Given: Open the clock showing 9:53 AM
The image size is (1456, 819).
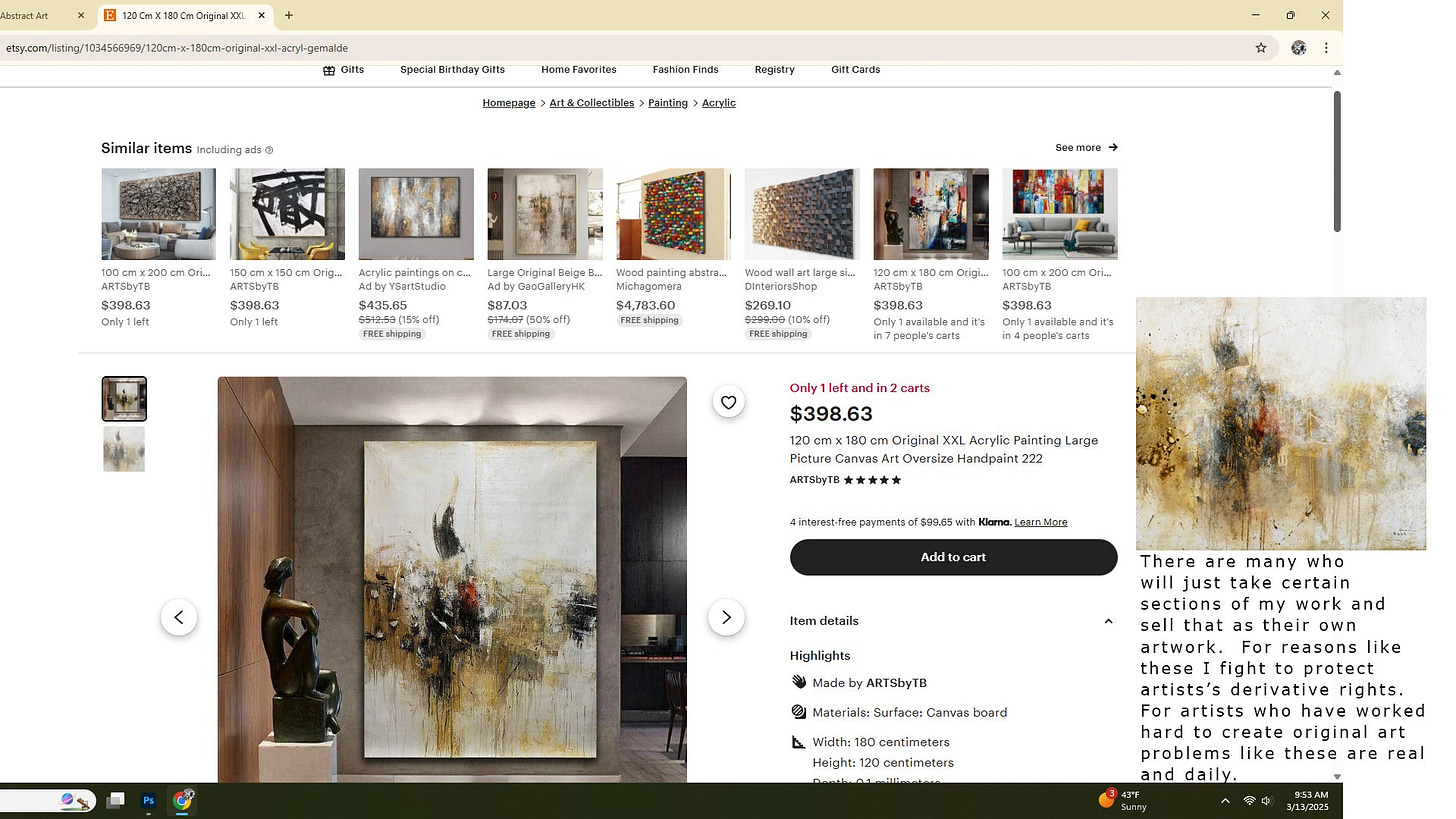Looking at the screenshot, I should click(1307, 801).
